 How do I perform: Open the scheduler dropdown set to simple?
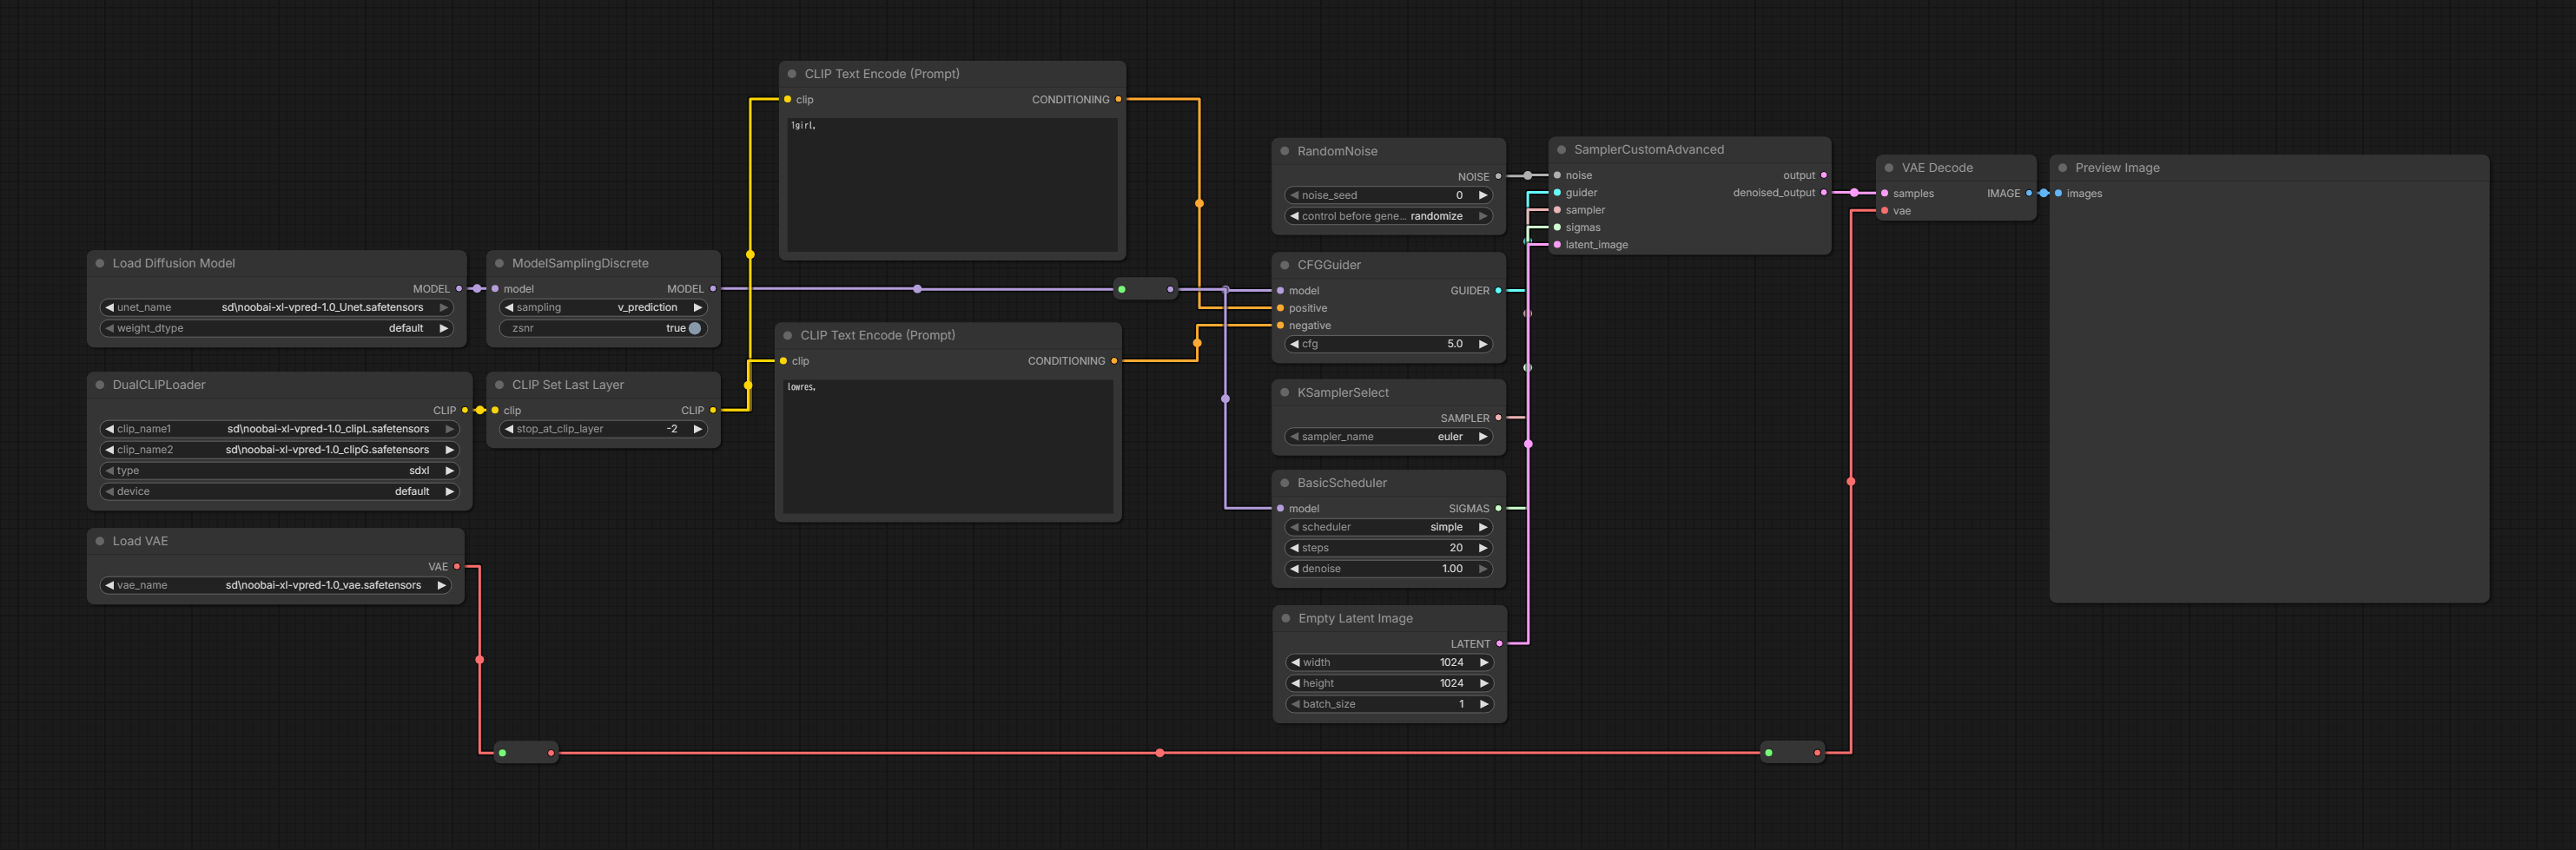[x=1388, y=527]
